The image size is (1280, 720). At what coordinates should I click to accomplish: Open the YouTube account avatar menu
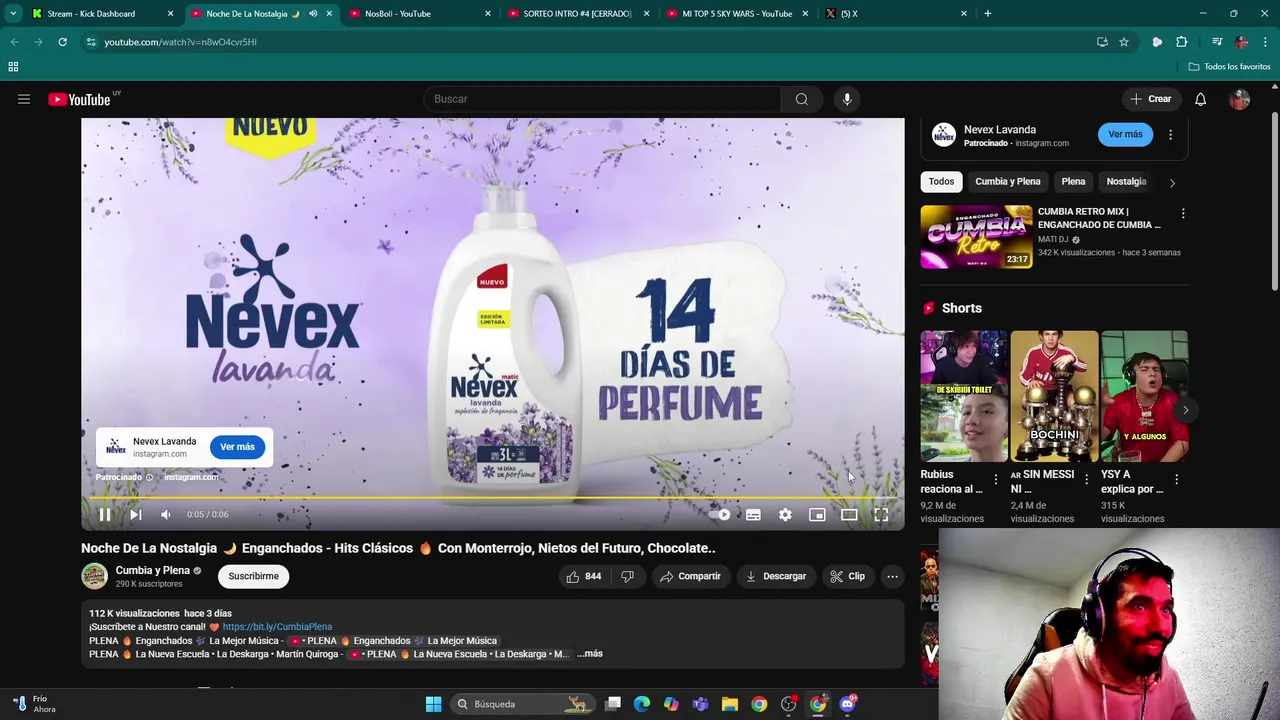click(1240, 99)
